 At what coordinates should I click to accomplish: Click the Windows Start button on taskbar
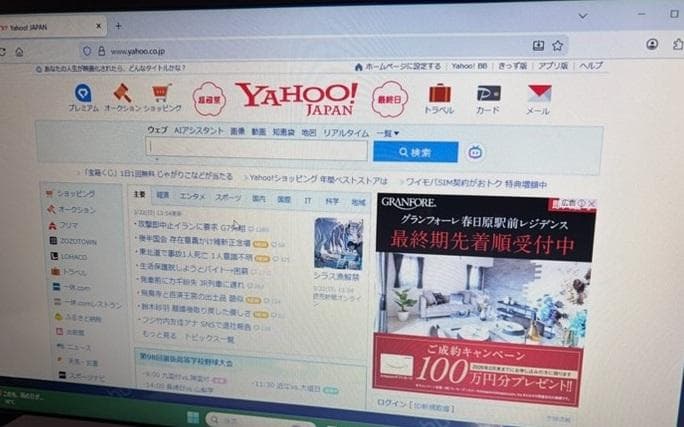coord(193,417)
